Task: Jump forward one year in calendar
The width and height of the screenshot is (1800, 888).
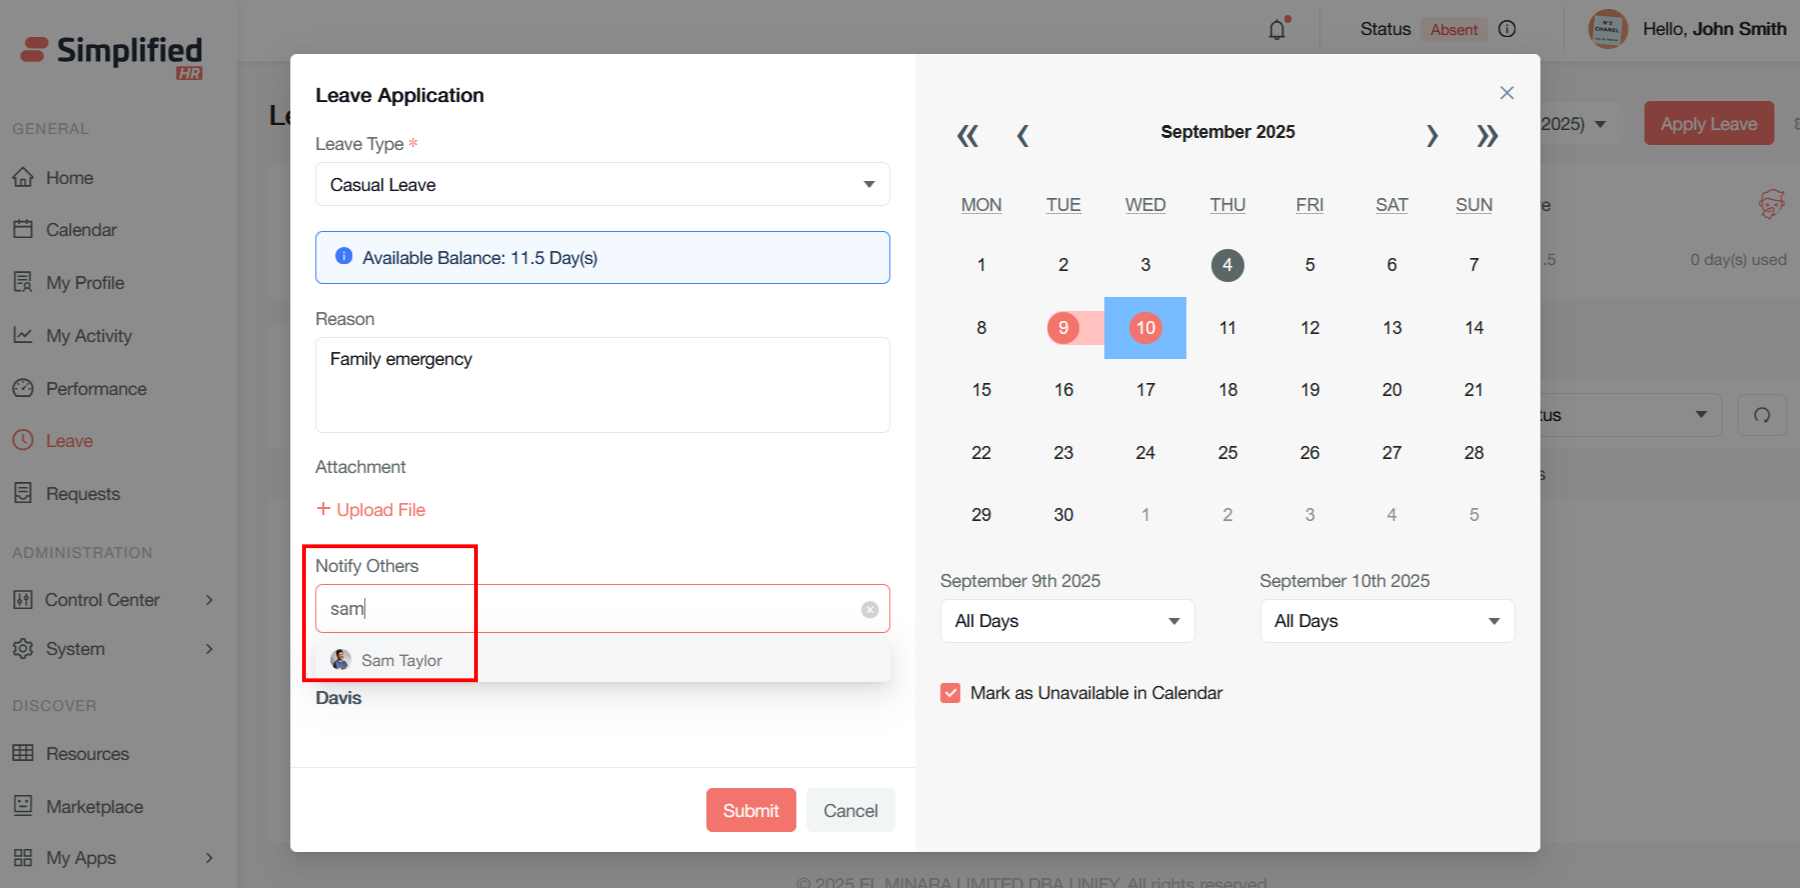Action: pos(1487,136)
